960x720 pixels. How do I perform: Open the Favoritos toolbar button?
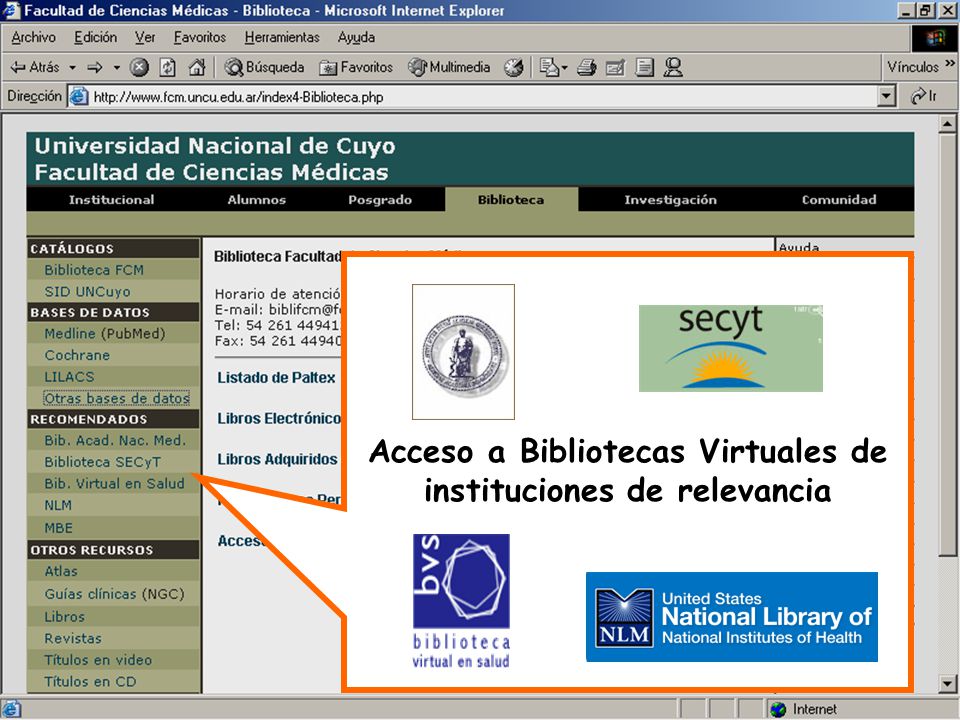[x=356, y=67]
